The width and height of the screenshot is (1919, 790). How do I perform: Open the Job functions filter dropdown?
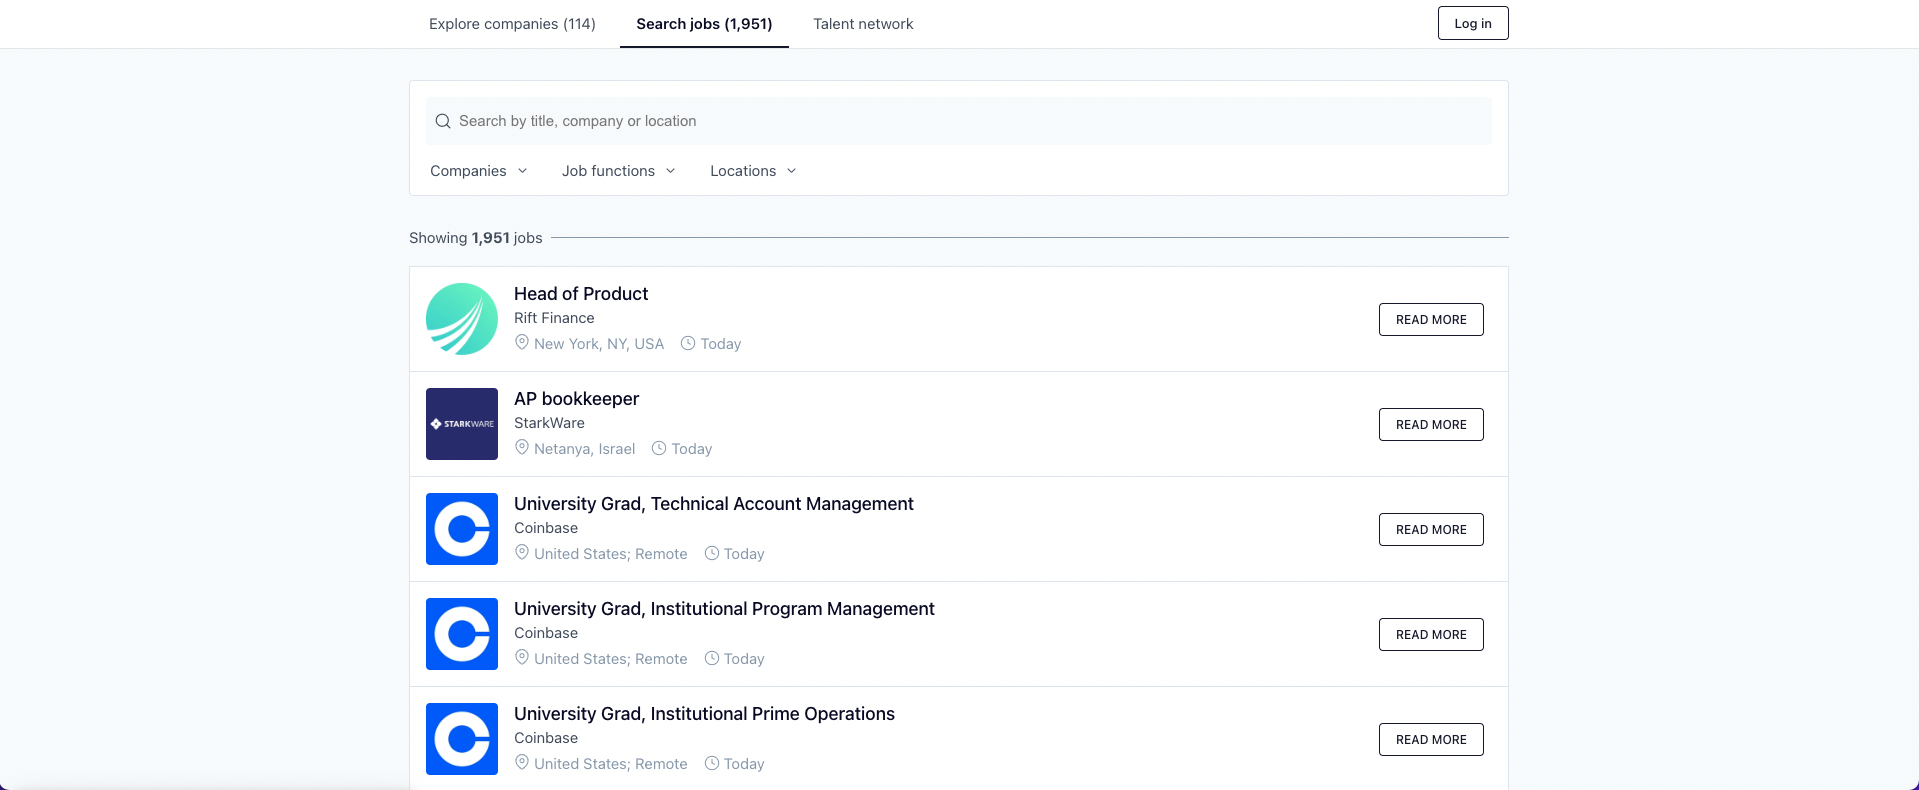tap(618, 171)
